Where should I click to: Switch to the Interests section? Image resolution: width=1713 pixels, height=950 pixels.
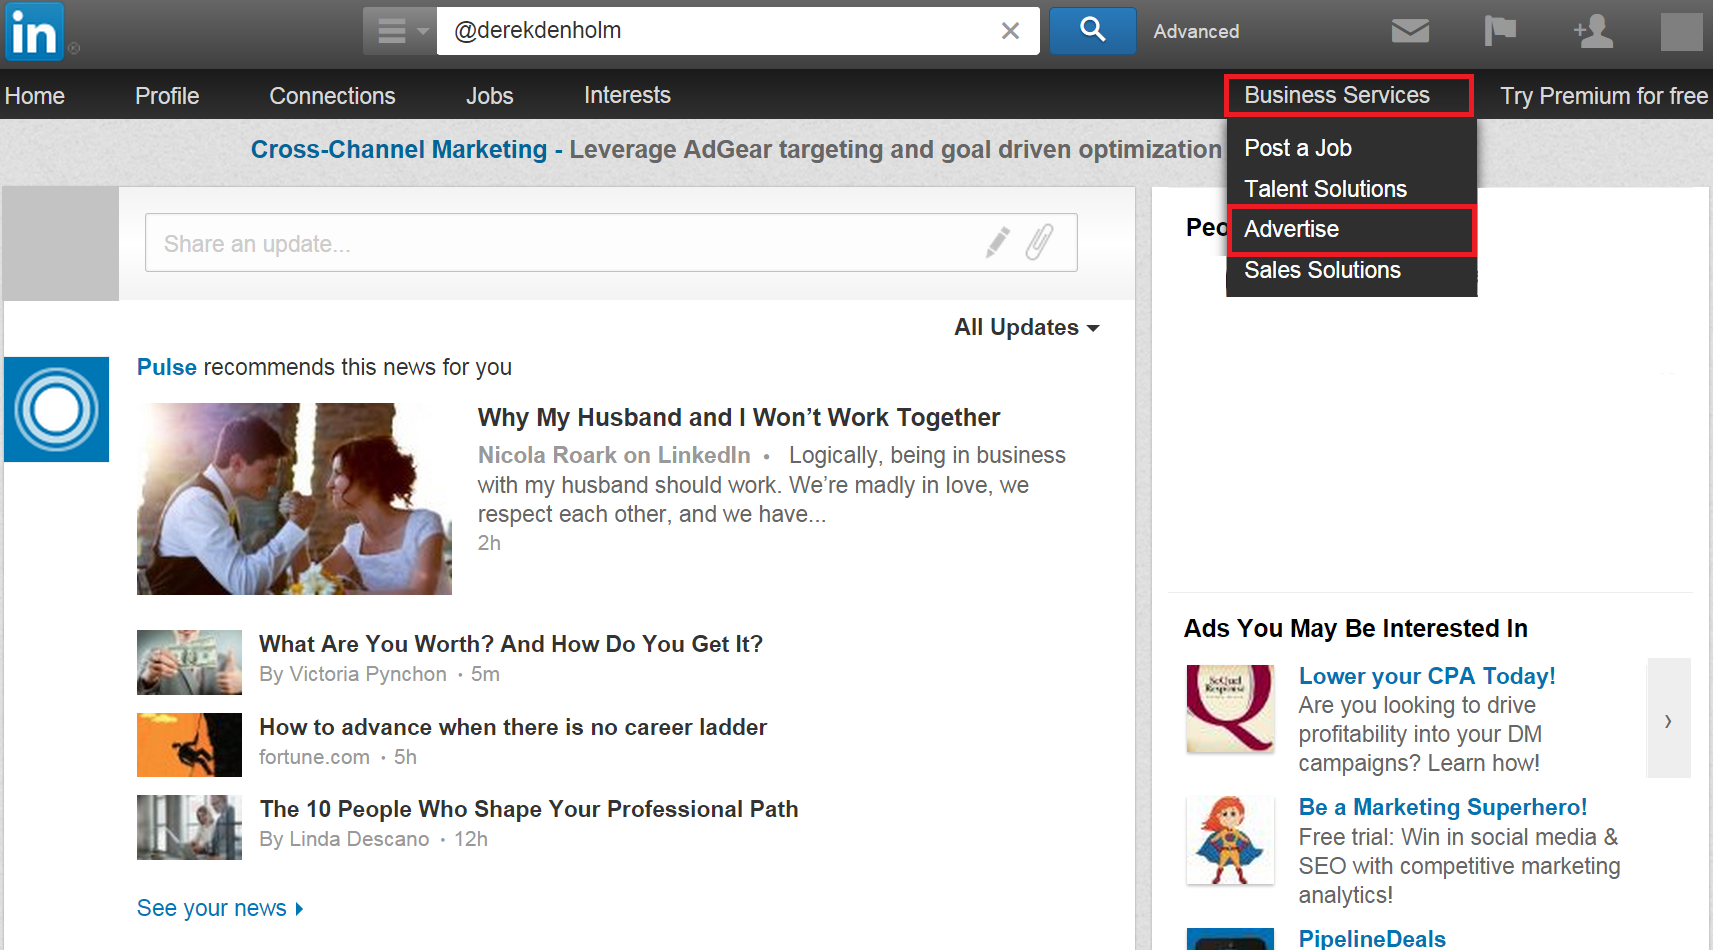coord(627,95)
